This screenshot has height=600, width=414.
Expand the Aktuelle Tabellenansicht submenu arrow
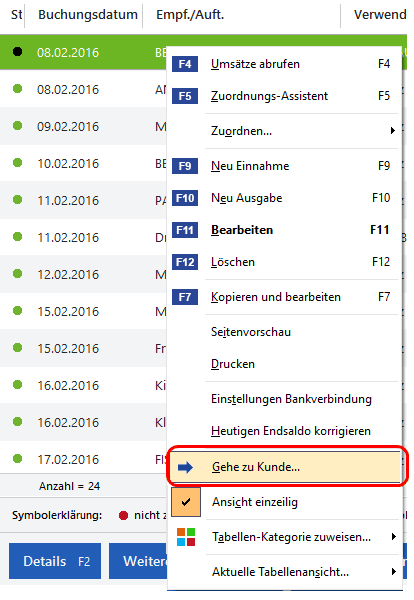[x=394, y=572]
